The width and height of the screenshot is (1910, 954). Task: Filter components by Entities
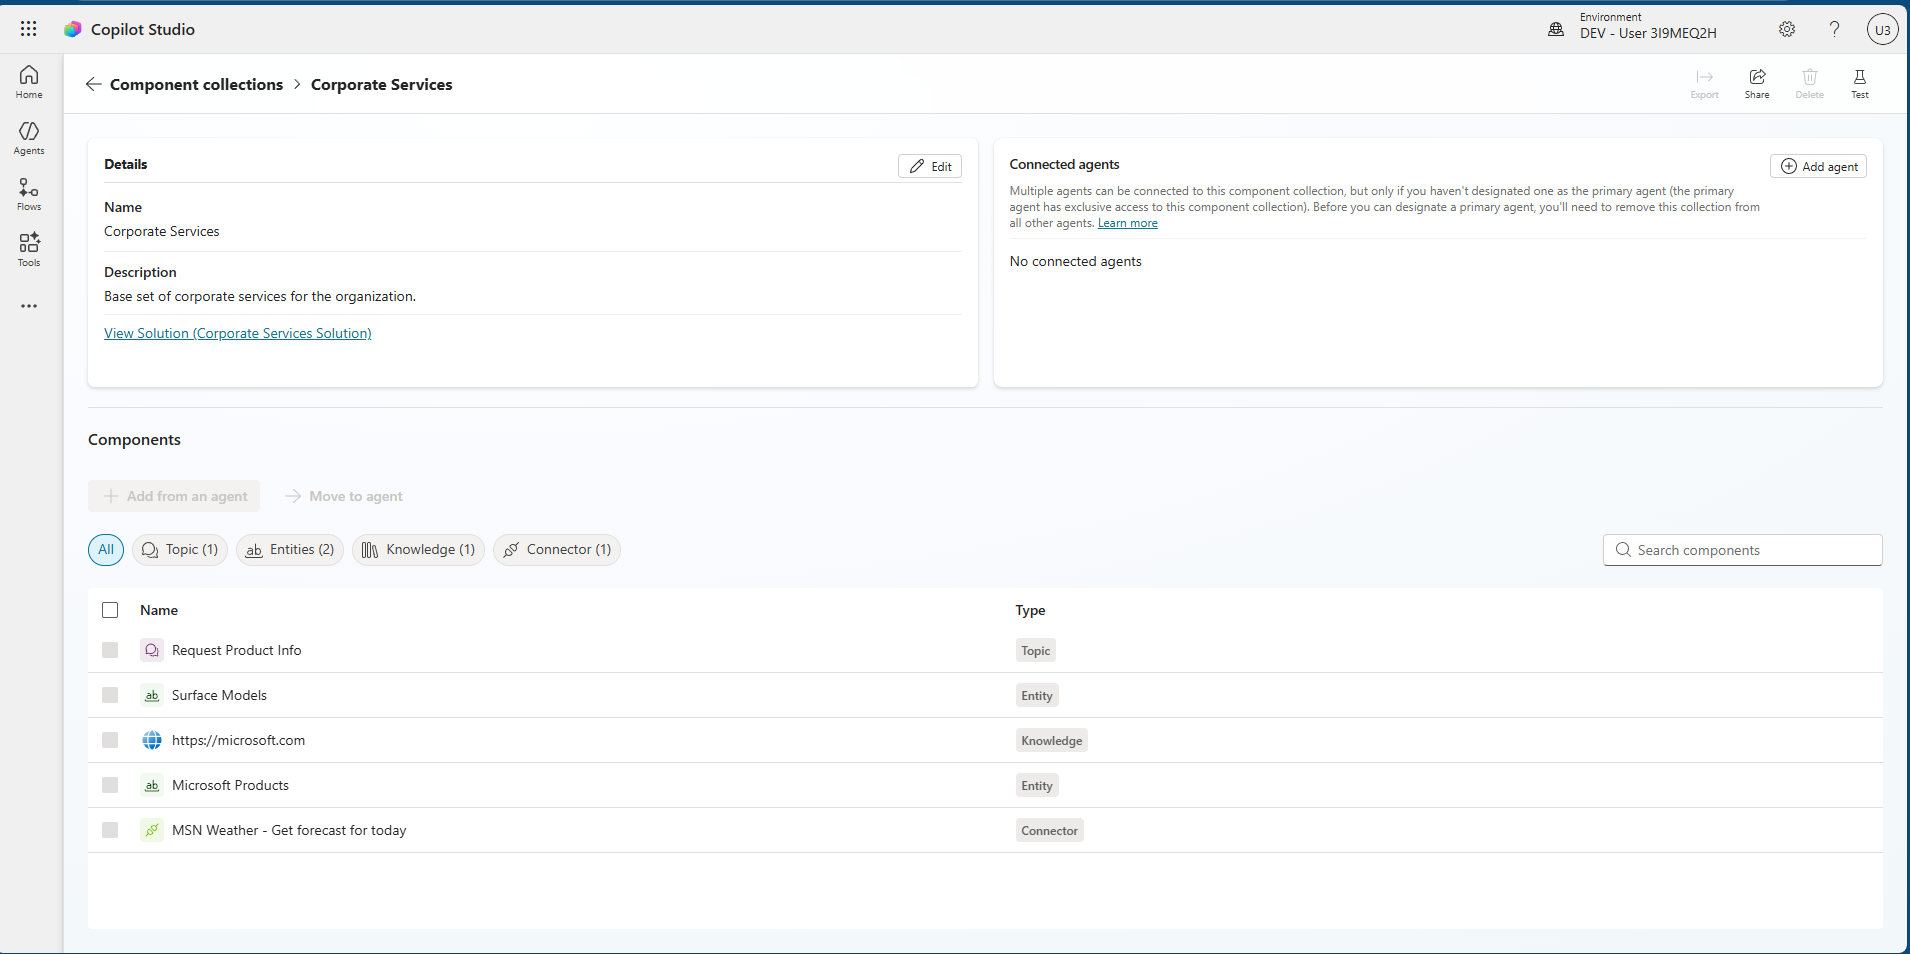(289, 549)
